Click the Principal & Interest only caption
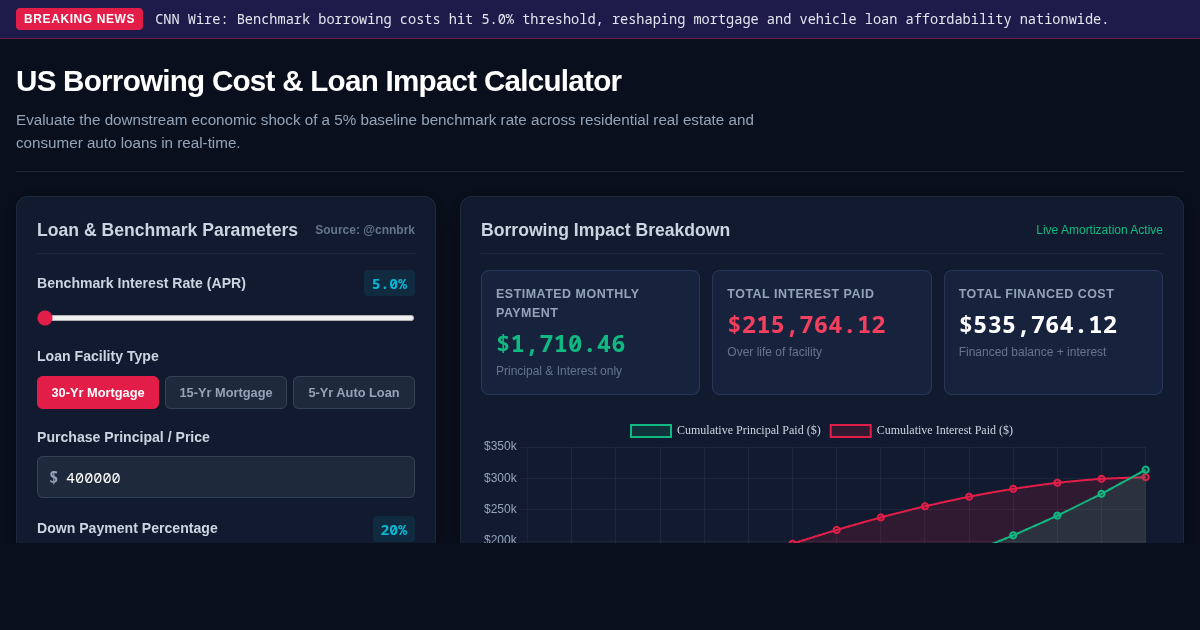This screenshot has height=630, width=1200. [x=559, y=371]
